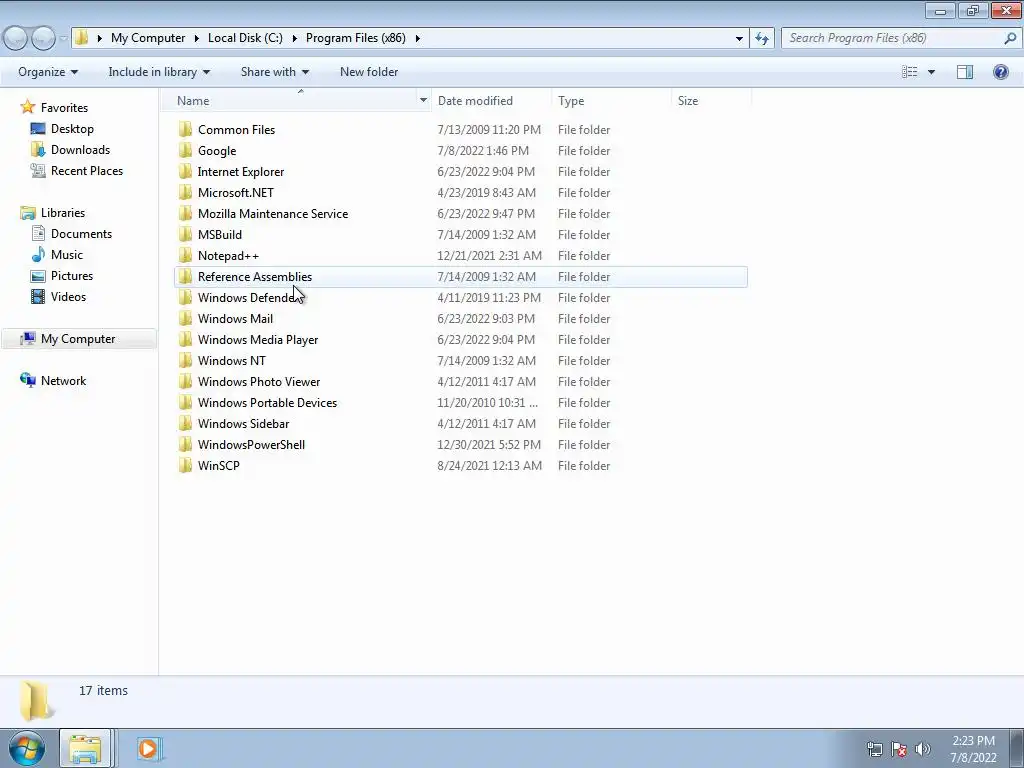
Task: Expand the arrow after Program Files (x86) breadcrumb
Action: pyautogui.click(x=417, y=38)
